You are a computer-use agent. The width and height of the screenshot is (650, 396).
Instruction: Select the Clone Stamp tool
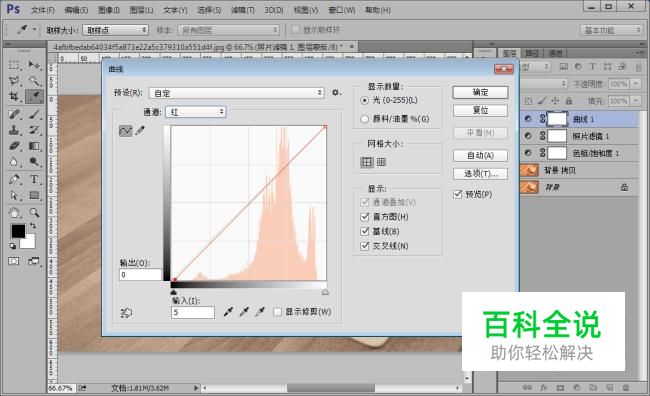[14, 130]
